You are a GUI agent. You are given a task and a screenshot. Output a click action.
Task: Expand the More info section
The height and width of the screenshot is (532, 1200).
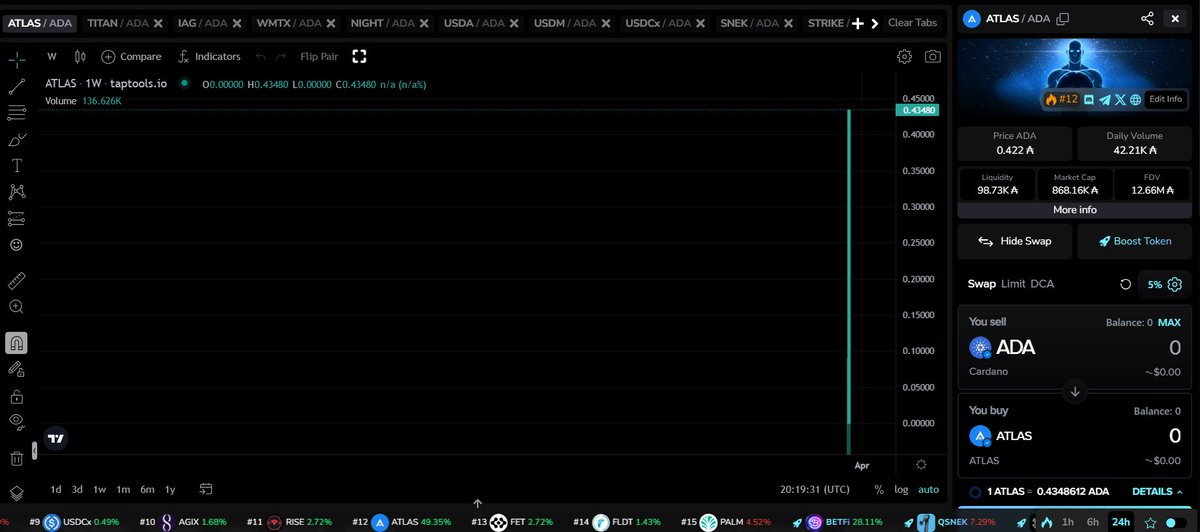point(1075,210)
